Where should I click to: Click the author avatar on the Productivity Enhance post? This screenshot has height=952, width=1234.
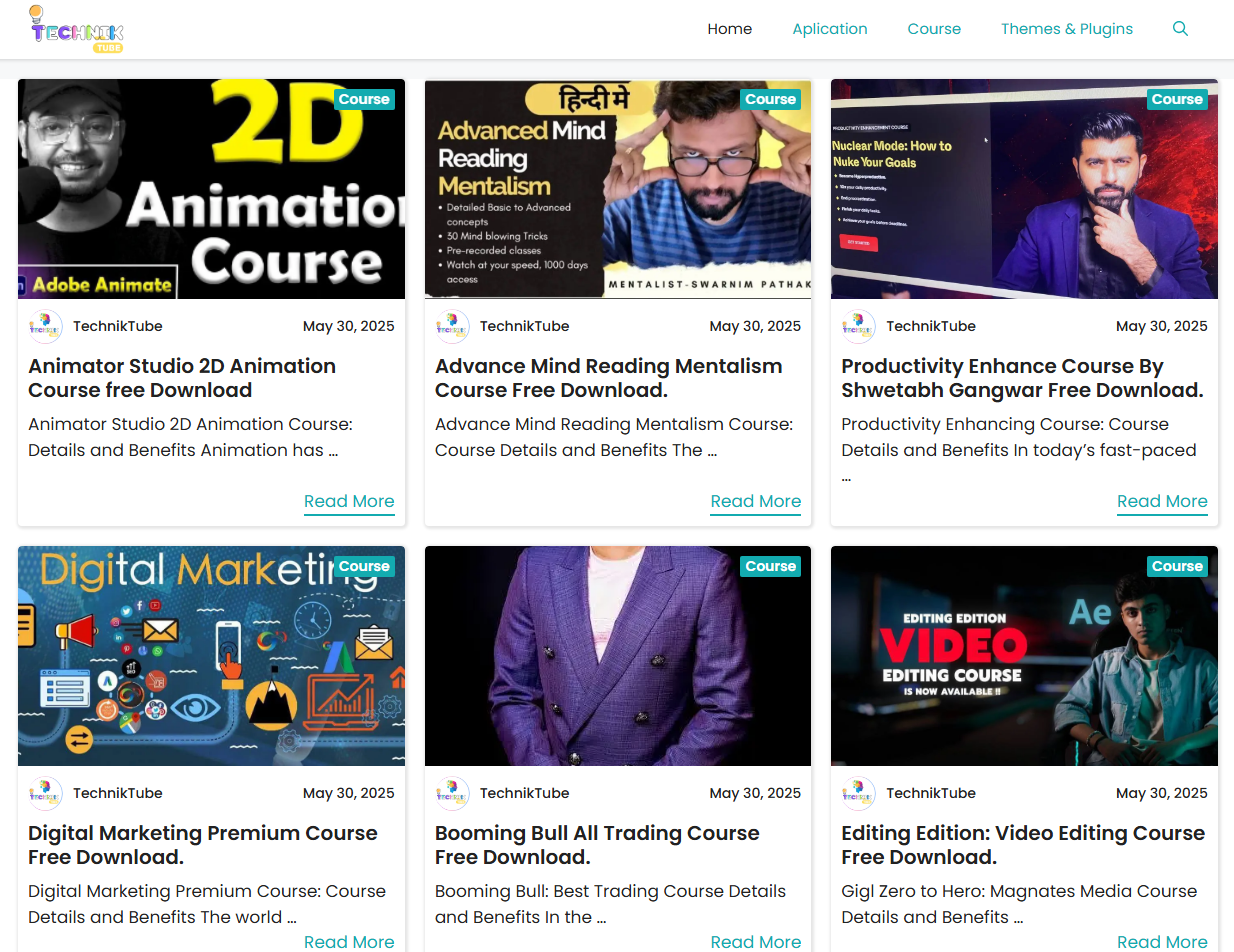click(858, 326)
